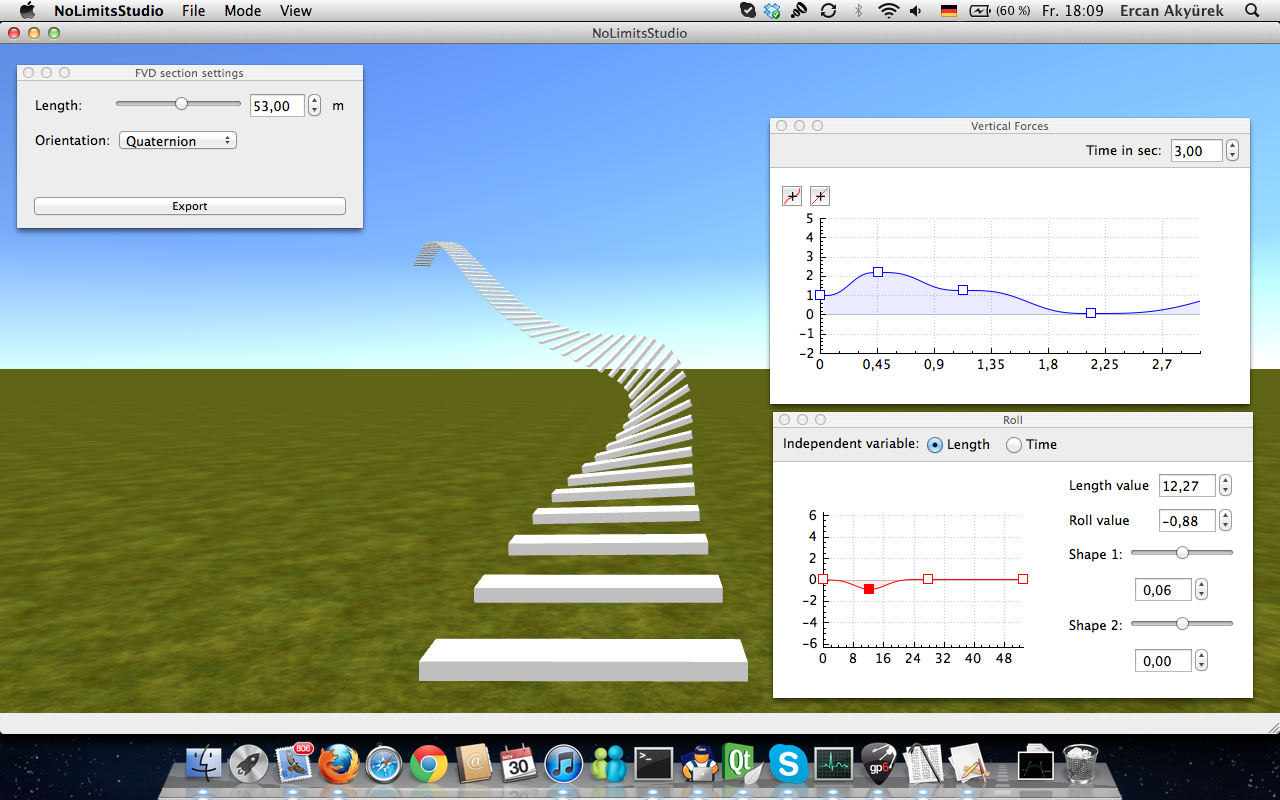Image resolution: width=1280 pixels, height=800 pixels.
Task: Open Qt Creator from the dock
Action: tap(739, 765)
